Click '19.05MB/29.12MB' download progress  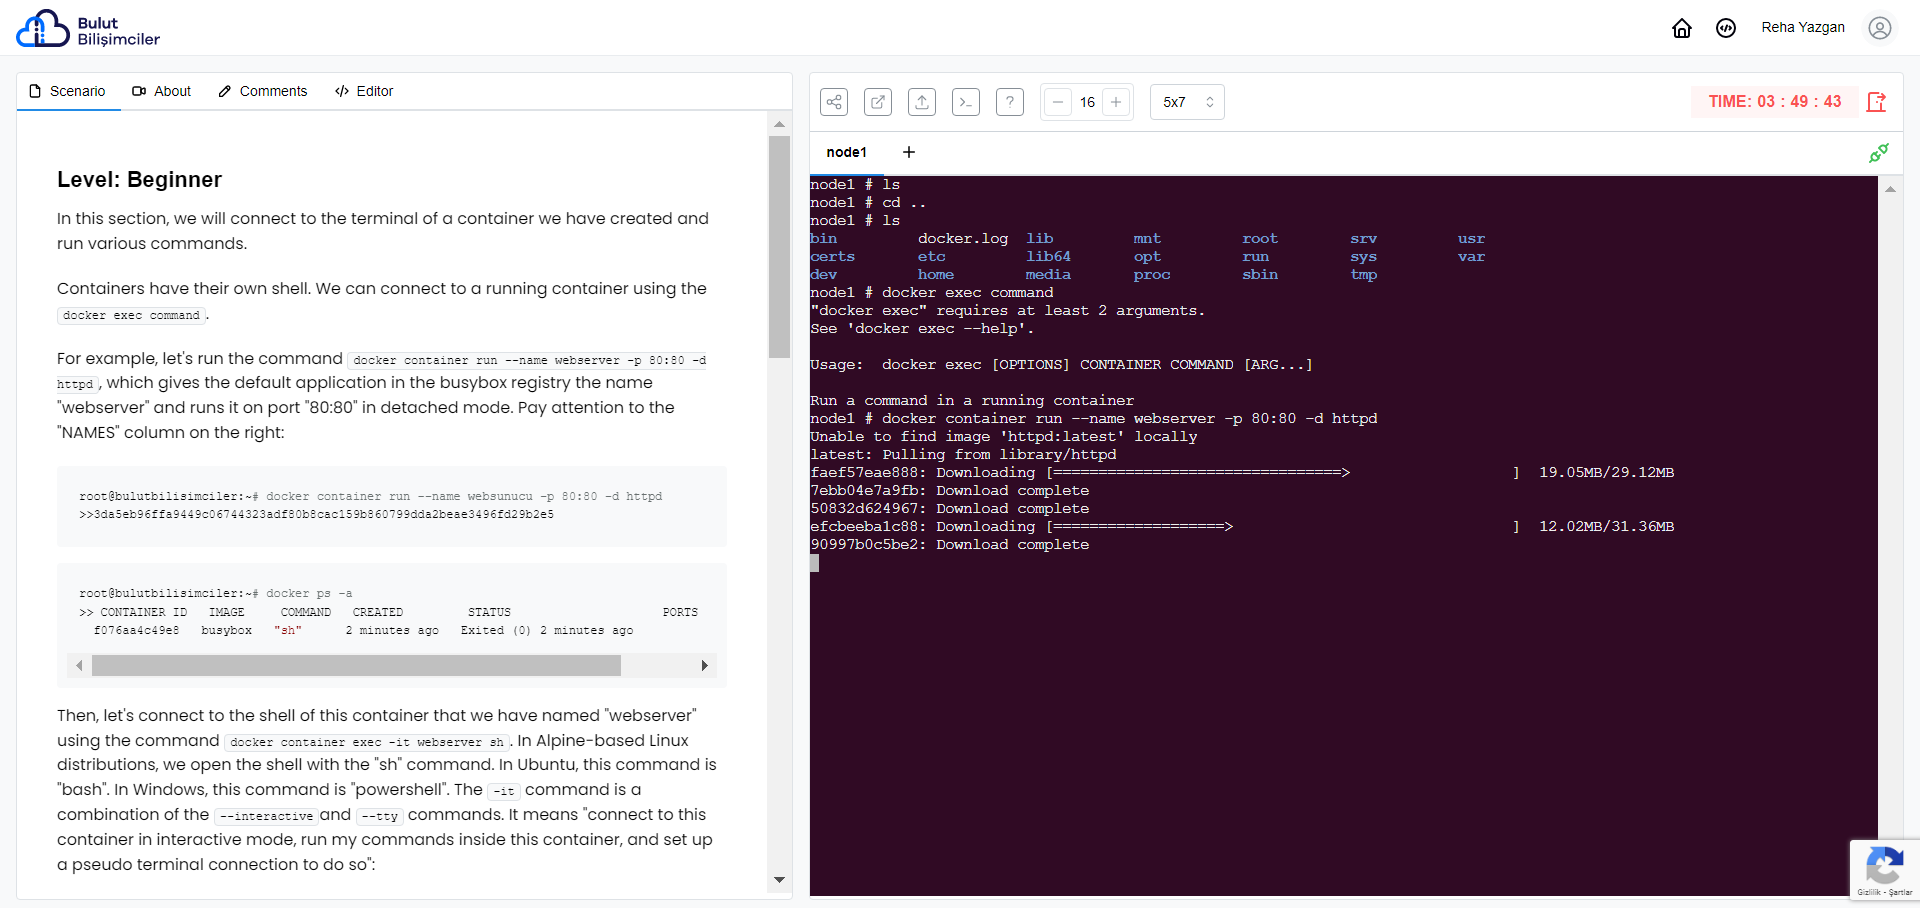click(x=1606, y=473)
